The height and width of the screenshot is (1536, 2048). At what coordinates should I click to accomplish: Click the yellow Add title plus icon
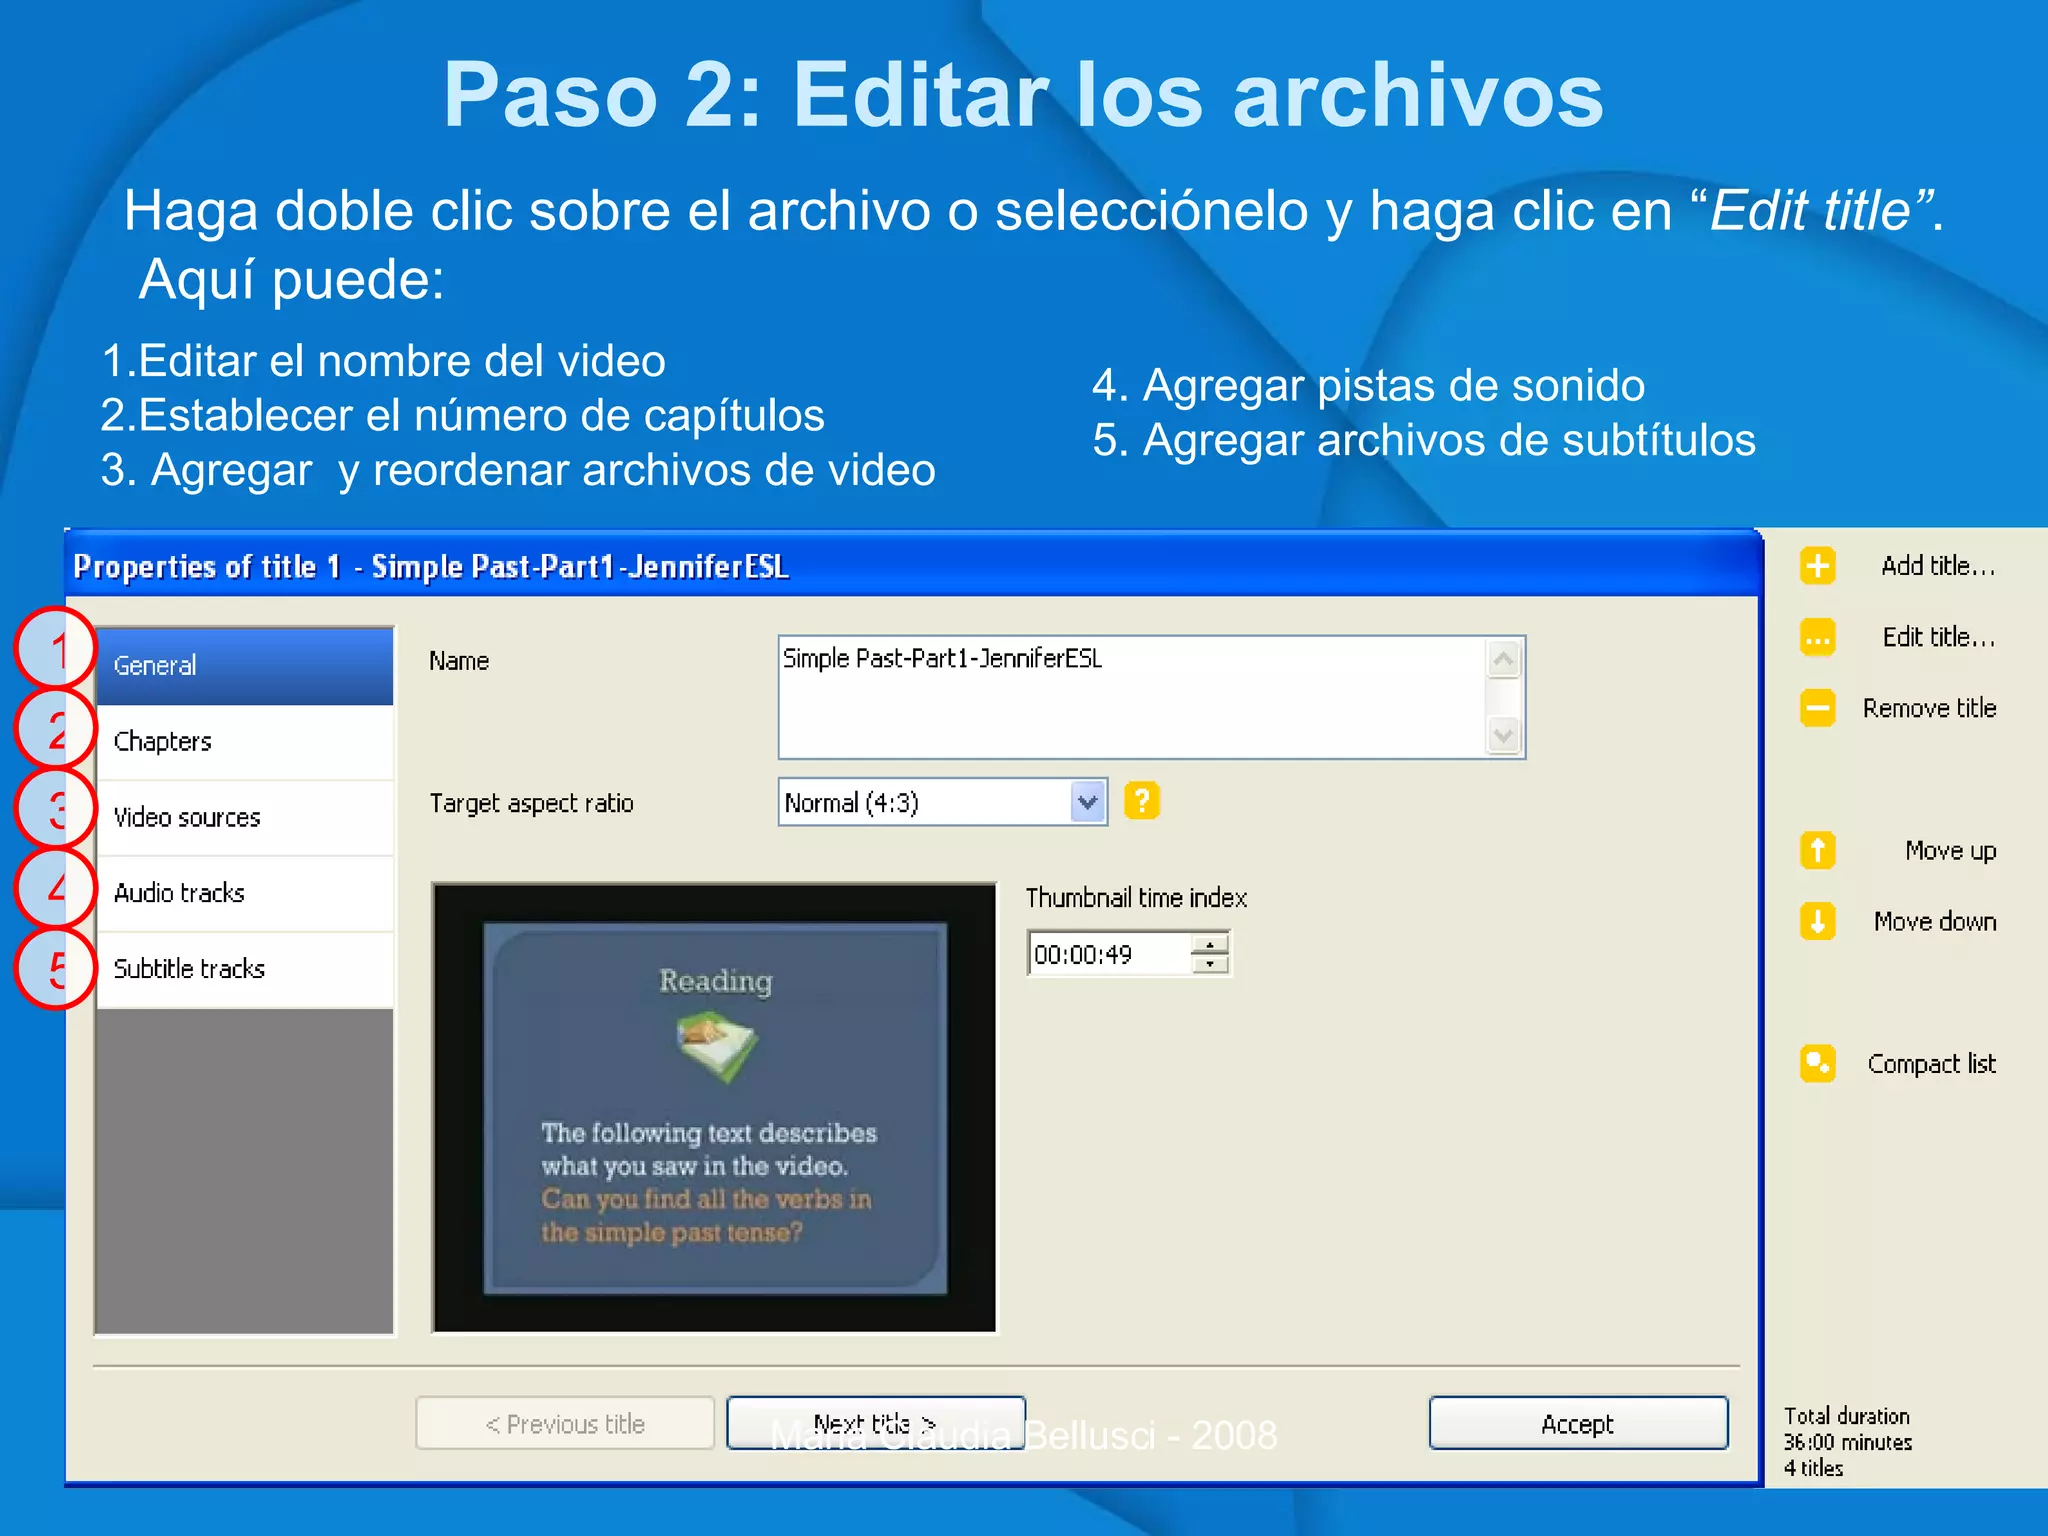pyautogui.click(x=1817, y=566)
